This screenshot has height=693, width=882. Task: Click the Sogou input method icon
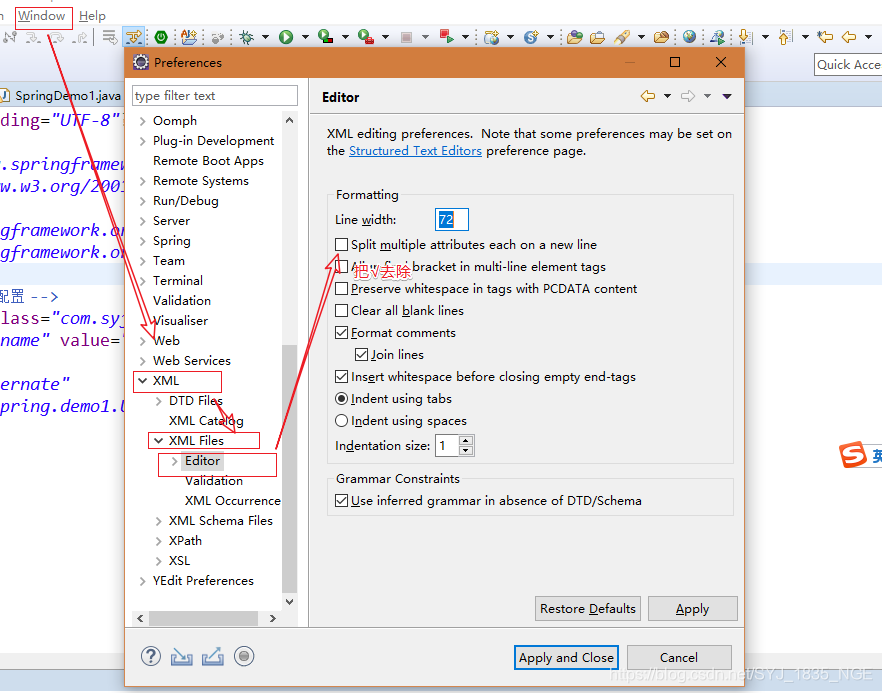pos(853,454)
